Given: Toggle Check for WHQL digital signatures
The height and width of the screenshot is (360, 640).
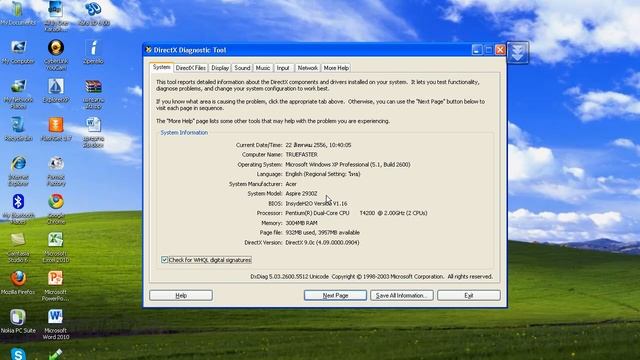Looking at the screenshot, I should tap(164, 260).
